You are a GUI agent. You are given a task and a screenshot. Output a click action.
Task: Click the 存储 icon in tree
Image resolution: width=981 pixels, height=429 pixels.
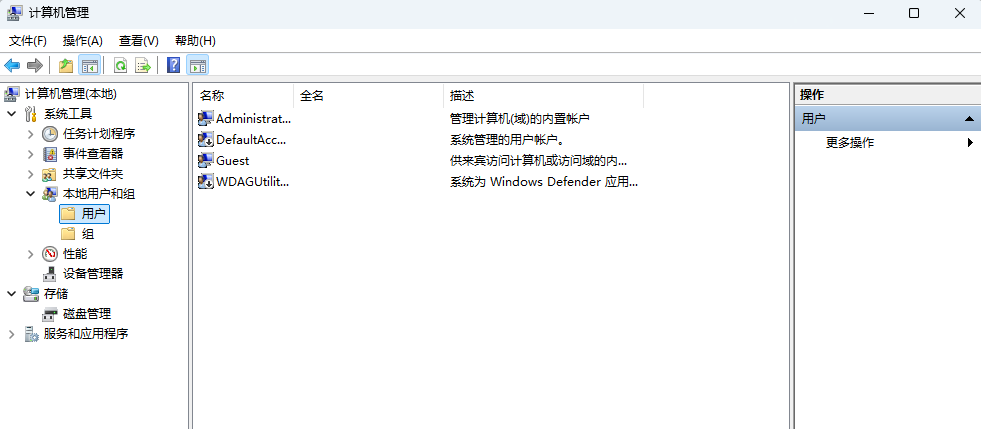31,294
